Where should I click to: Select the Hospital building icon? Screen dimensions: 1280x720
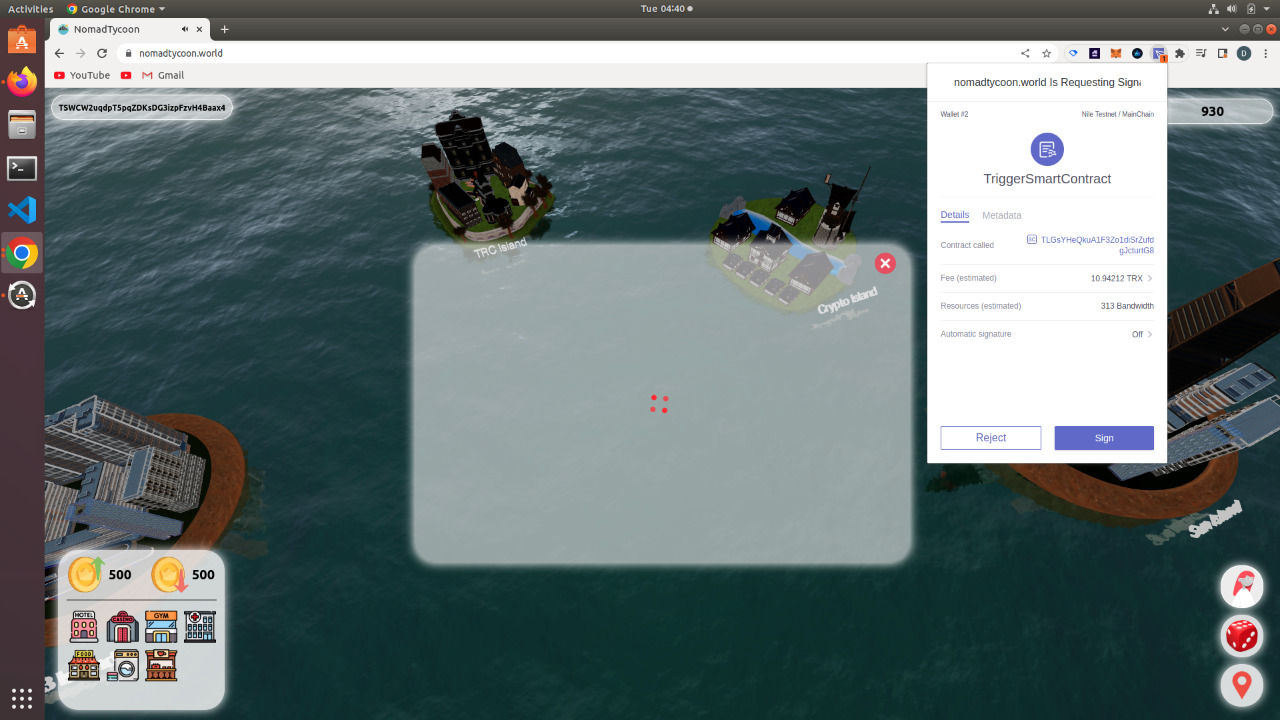[x=200, y=627]
